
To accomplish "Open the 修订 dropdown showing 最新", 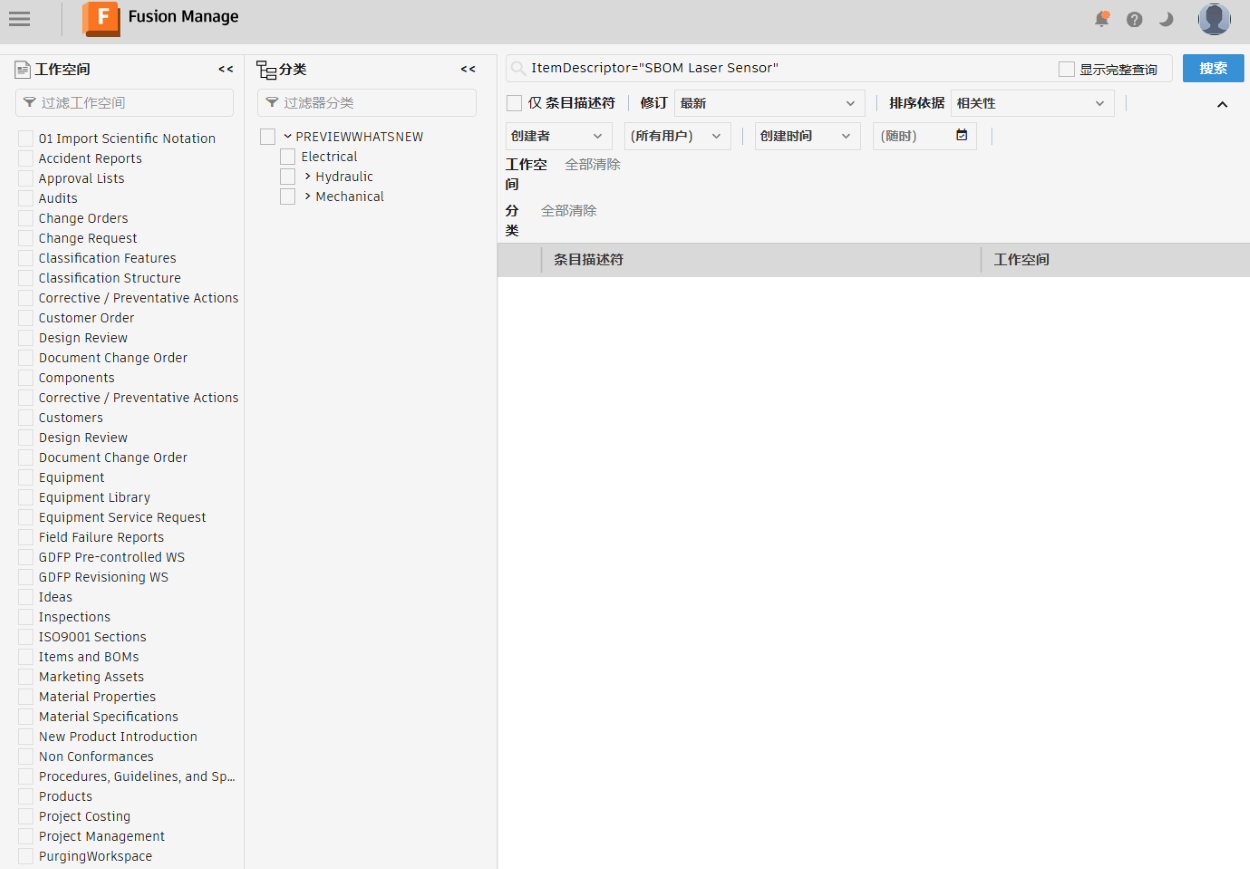I will pyautogui.click(x=770, y=103).
